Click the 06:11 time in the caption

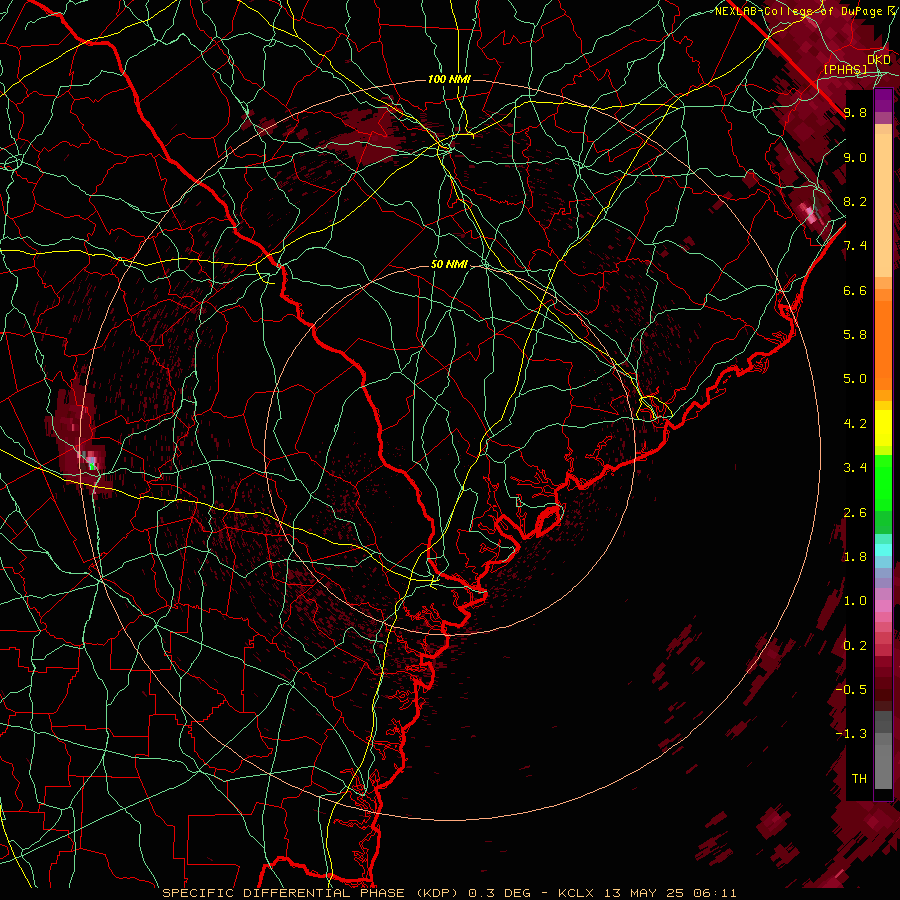point(716,893)
